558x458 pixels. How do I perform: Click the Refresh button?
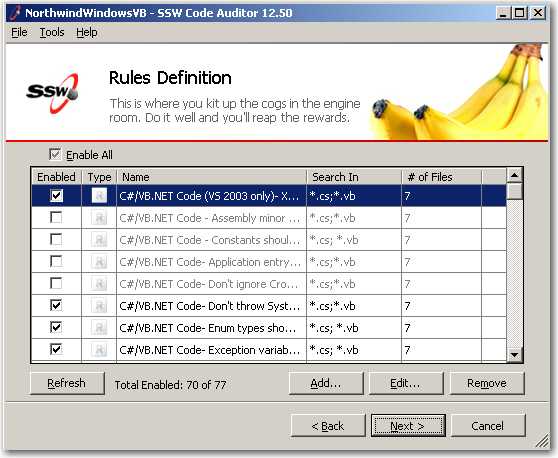[x=67, y=383]
